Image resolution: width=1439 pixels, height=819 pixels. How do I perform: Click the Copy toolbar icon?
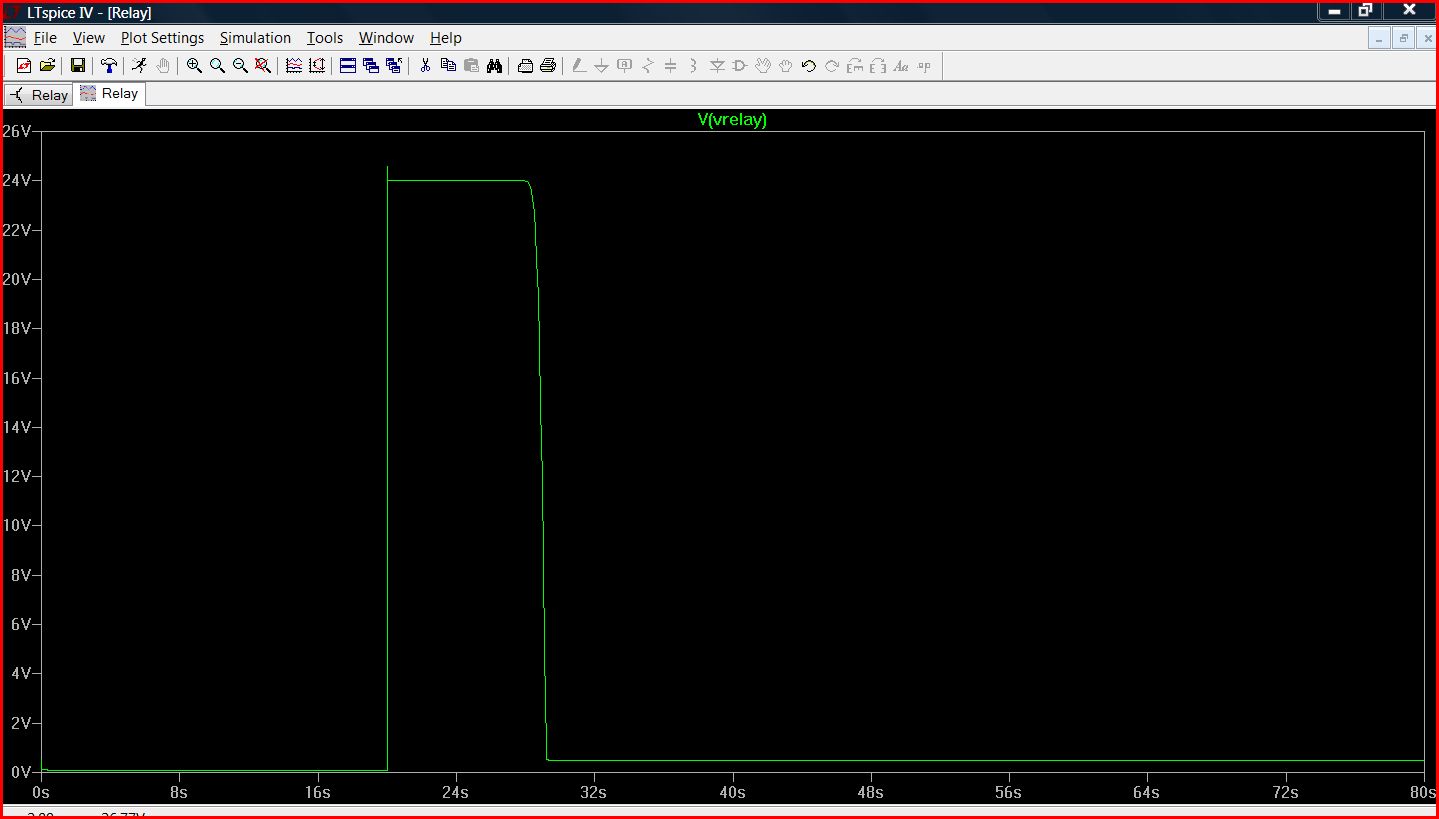(x=448, y=66)
